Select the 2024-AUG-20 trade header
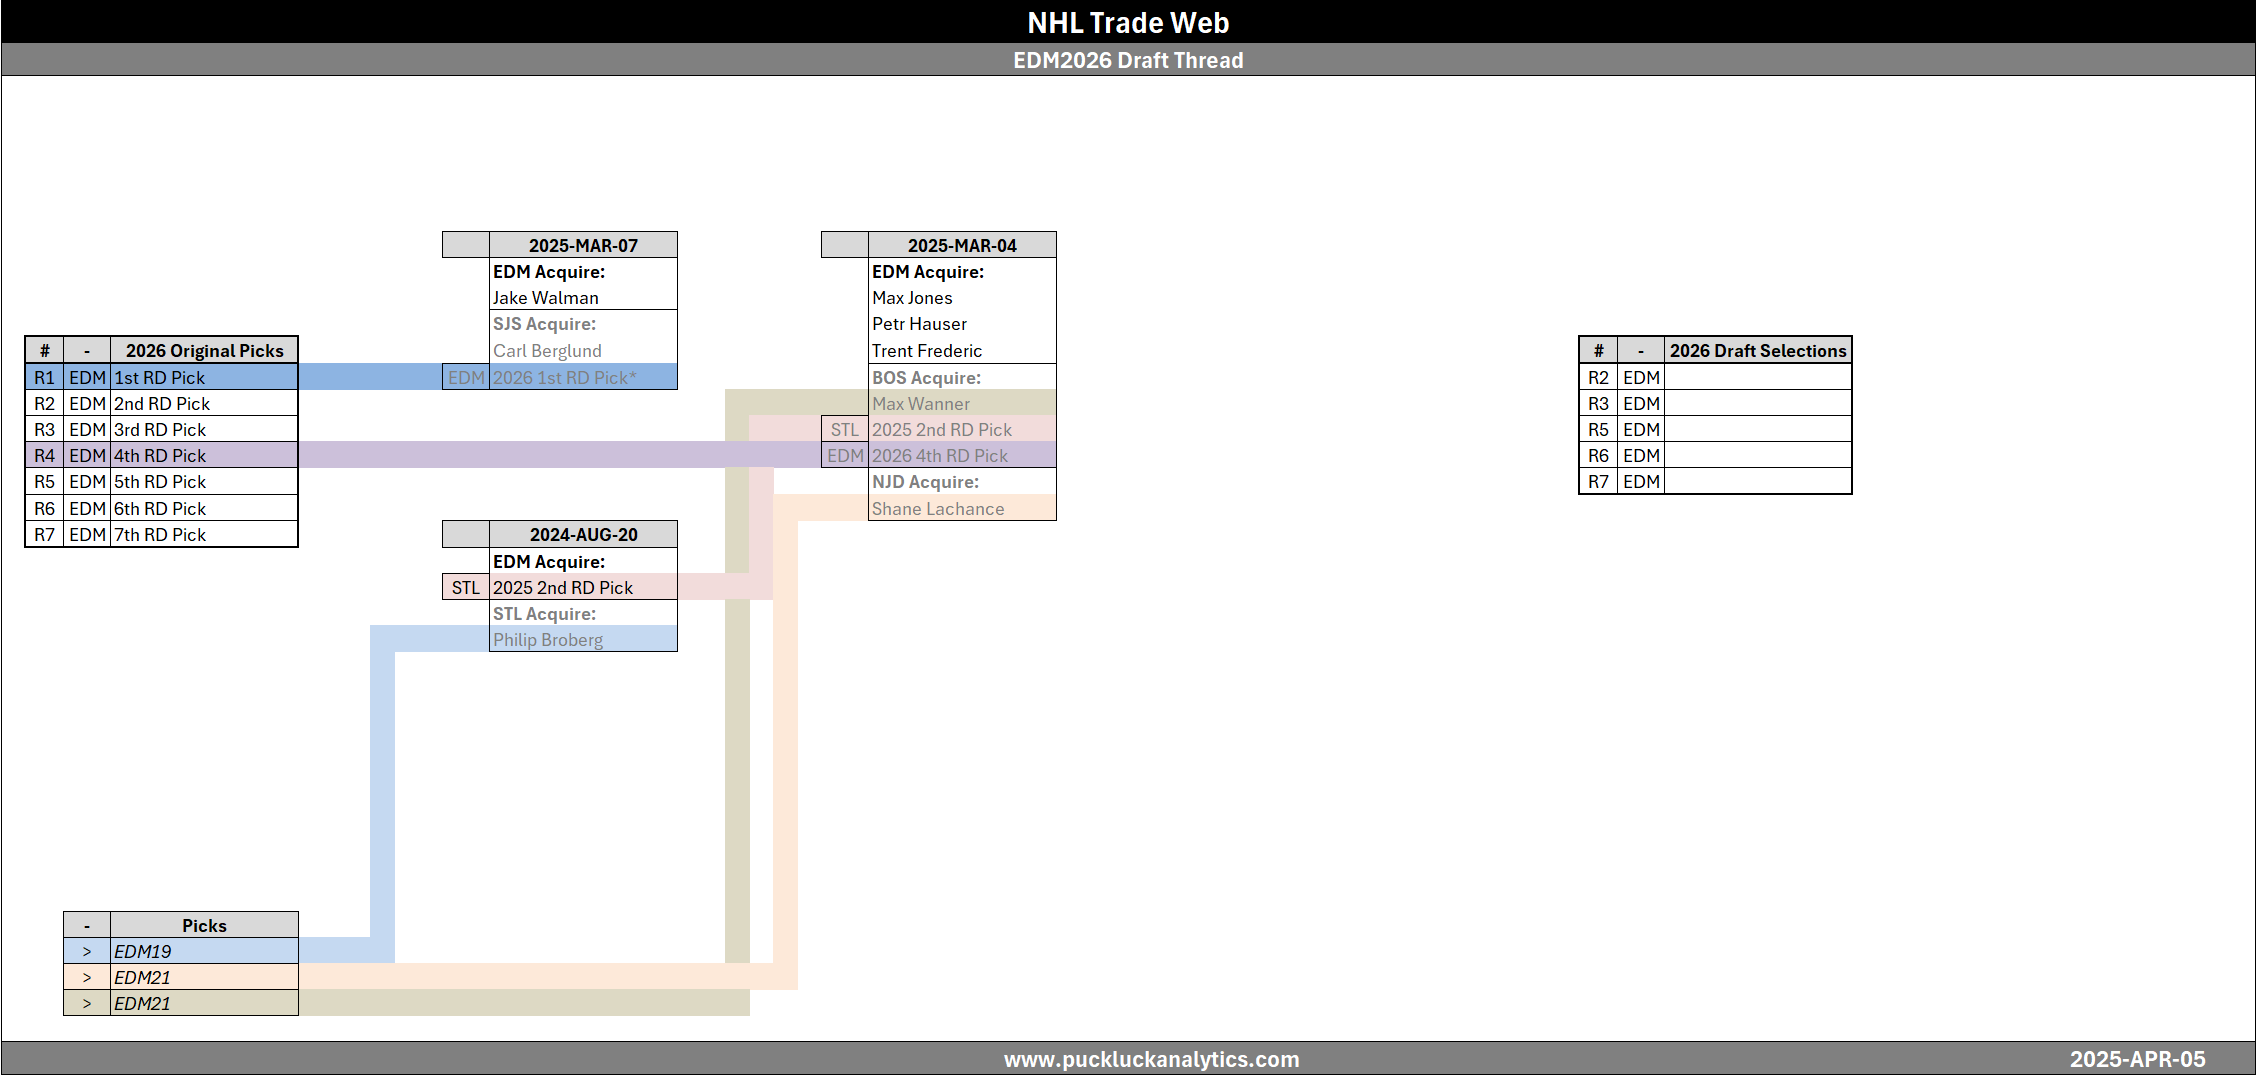This screenshot has width=2259, height=1079. click(582, 534)
